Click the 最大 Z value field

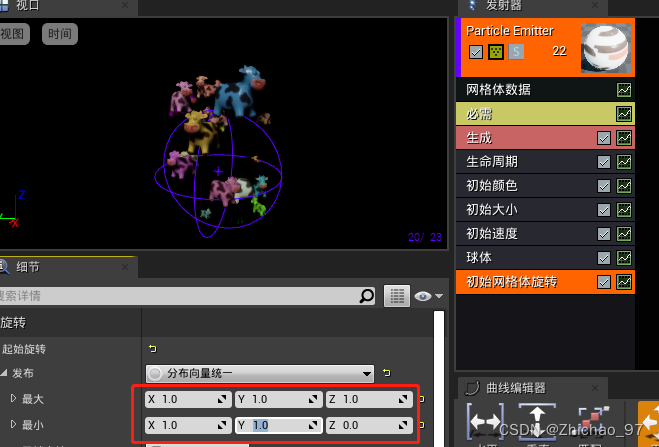coord(369,399)
